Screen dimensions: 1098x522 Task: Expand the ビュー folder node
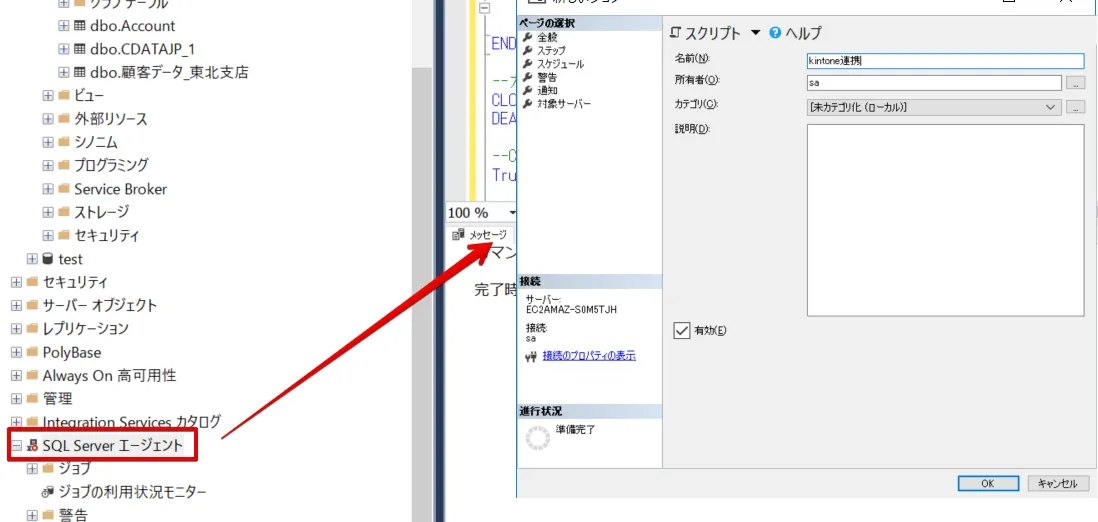pyautogui.click(x=48, y=95)
